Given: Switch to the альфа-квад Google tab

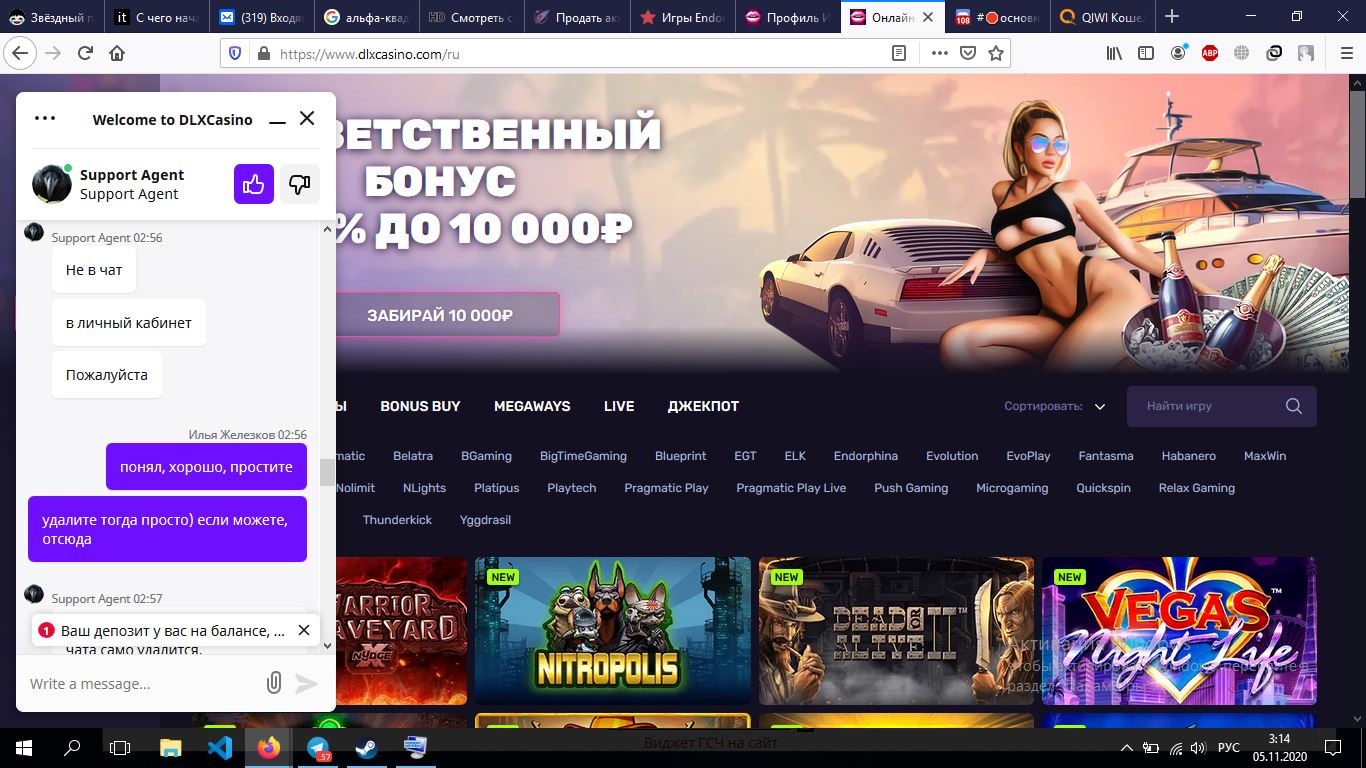Looking at the screenshot, I should coord(366,17).
